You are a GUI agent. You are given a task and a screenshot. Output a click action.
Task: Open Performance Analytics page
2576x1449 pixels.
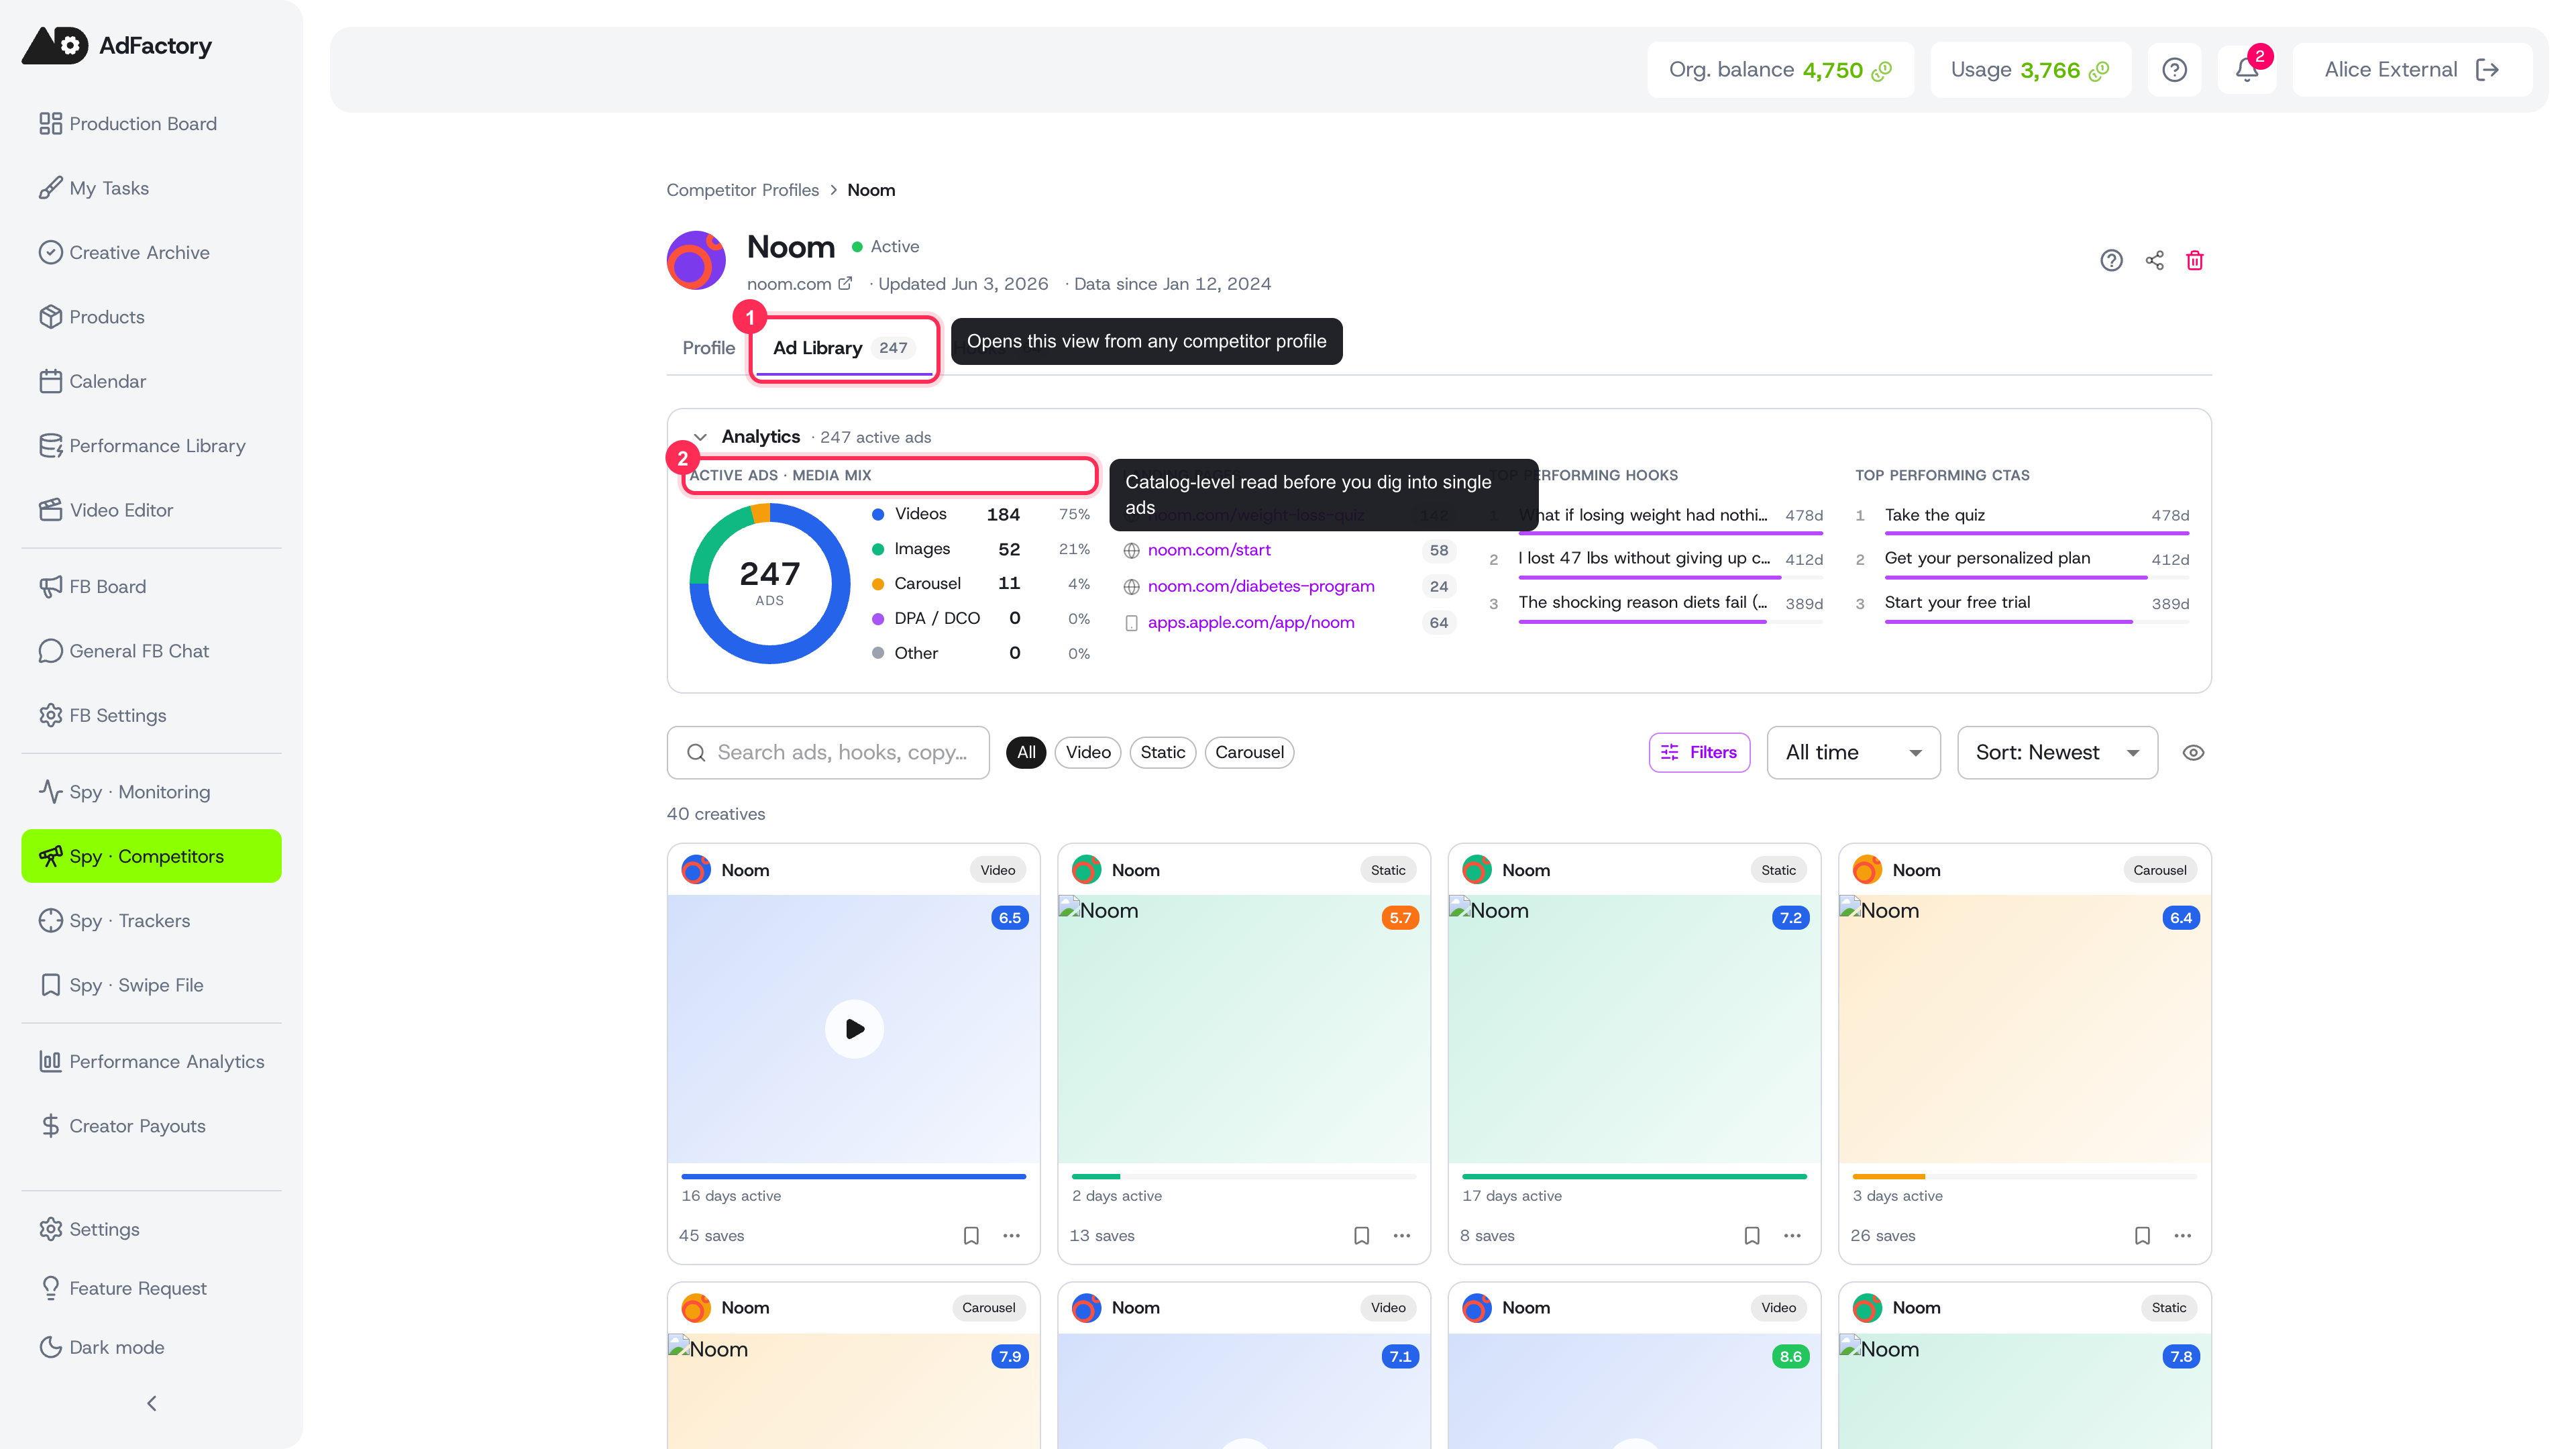point(151,1062)
